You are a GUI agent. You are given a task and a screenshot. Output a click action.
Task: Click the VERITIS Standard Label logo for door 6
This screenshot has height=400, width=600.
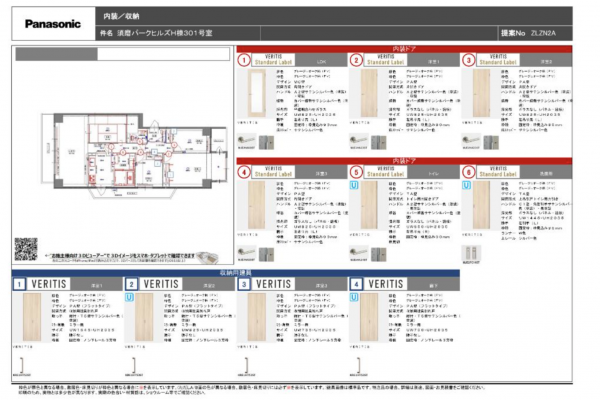(498, 172)
